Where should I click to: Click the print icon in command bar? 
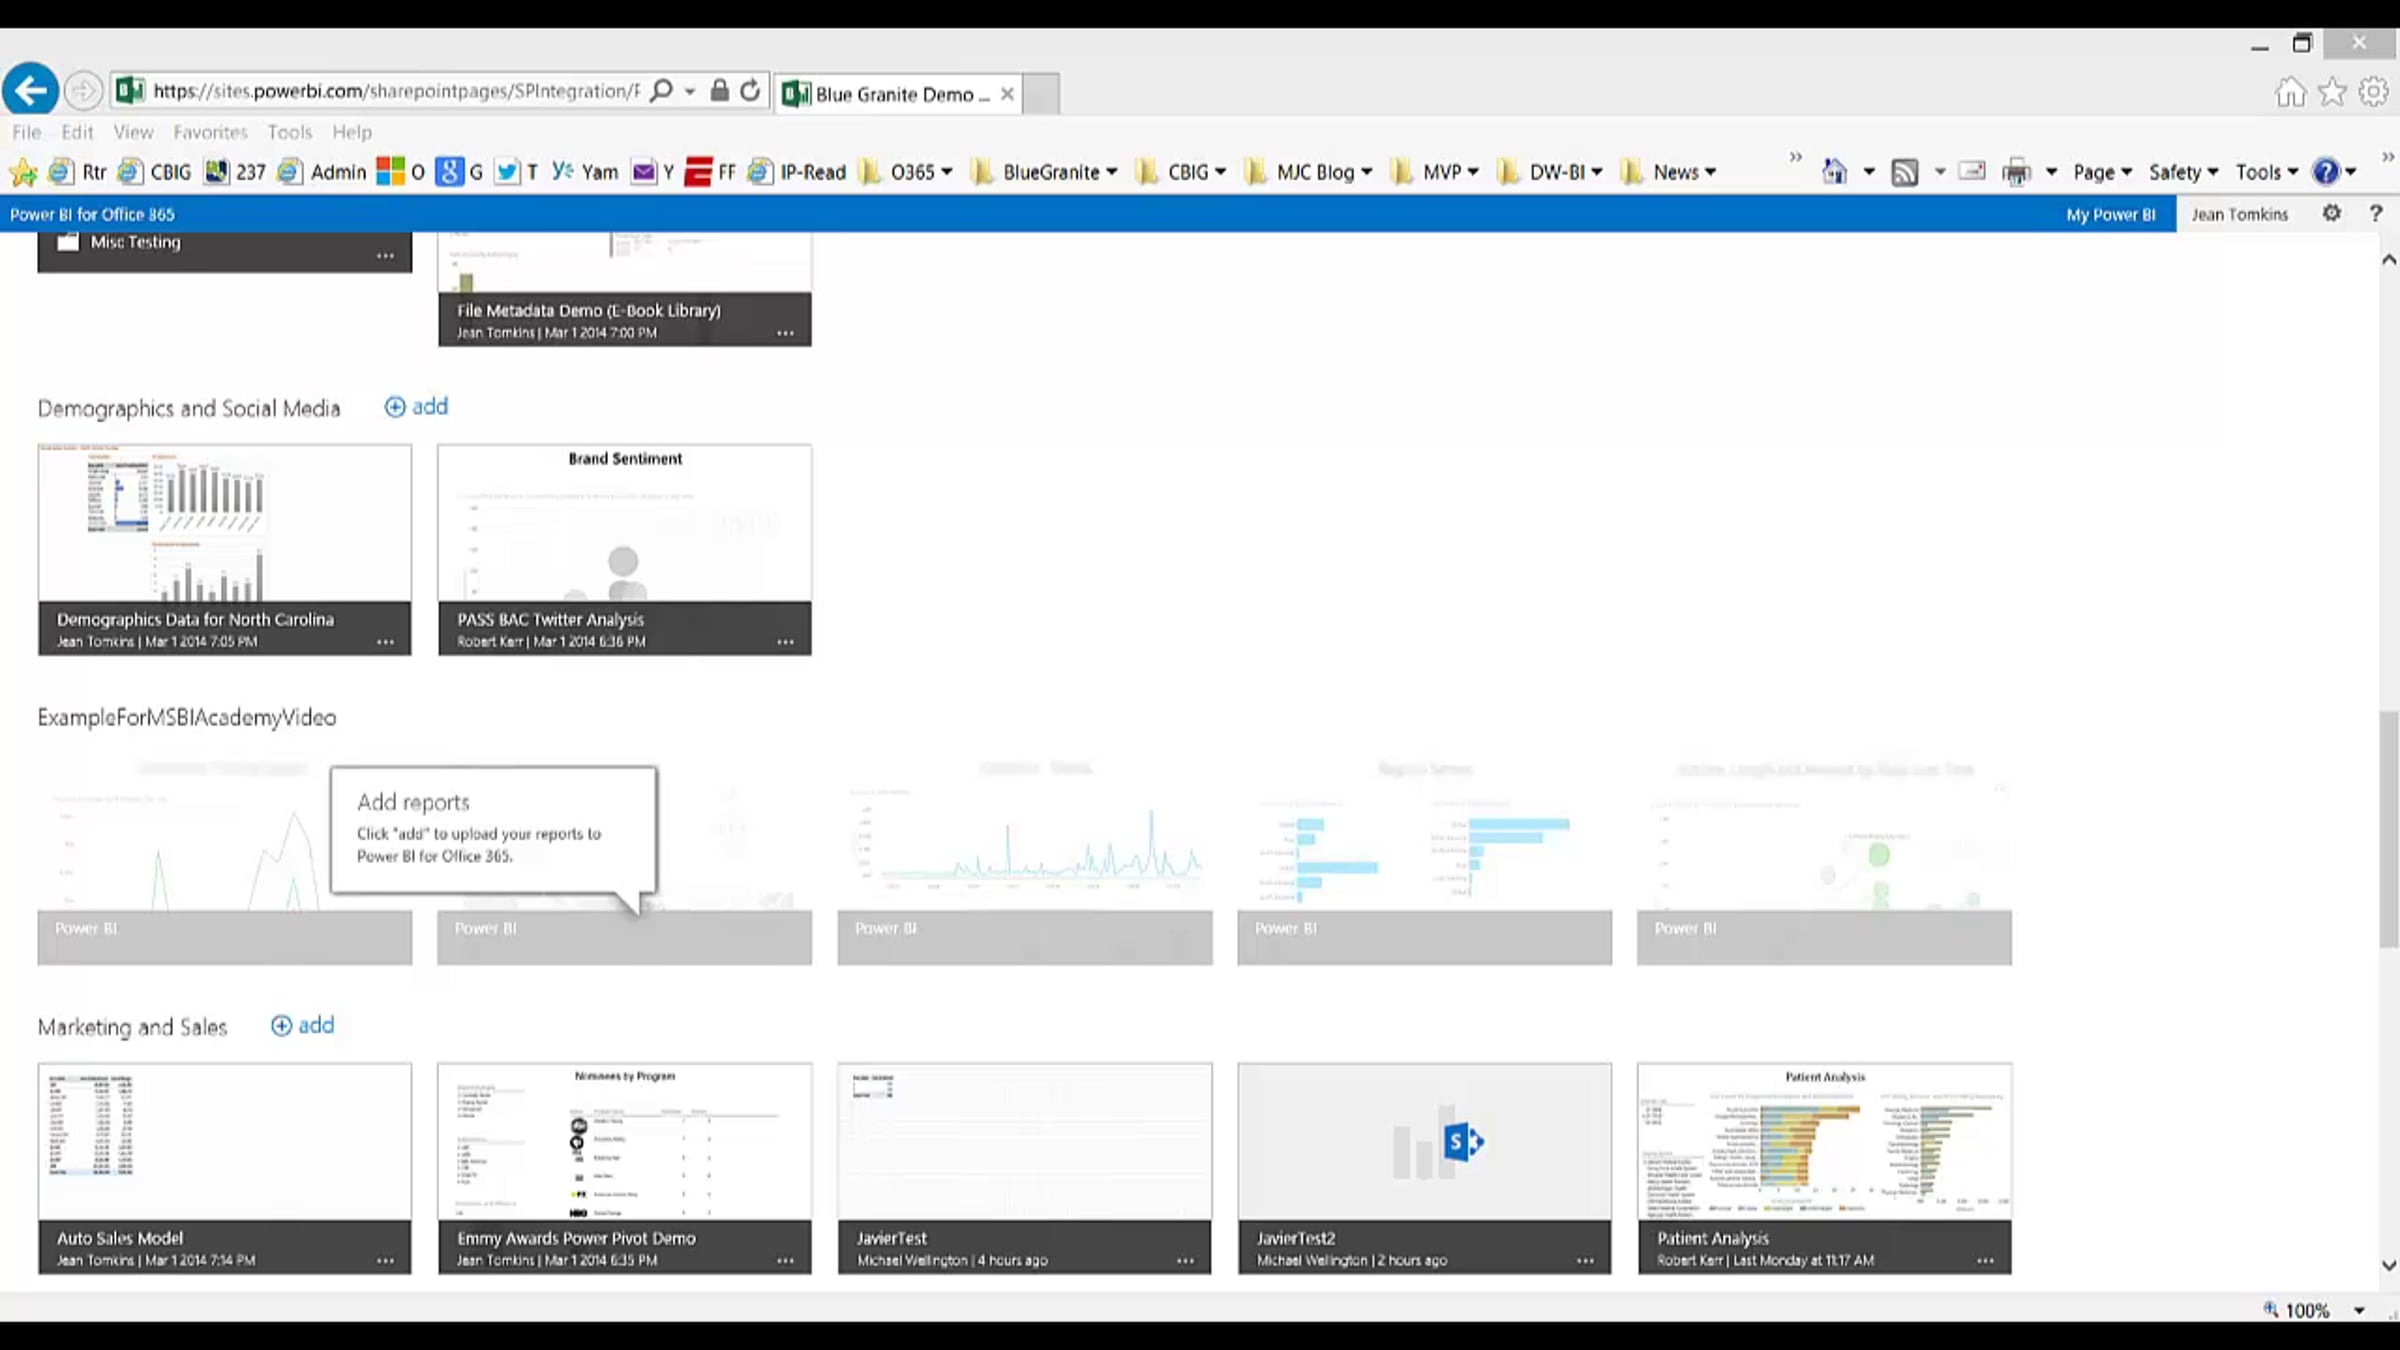2016,172
